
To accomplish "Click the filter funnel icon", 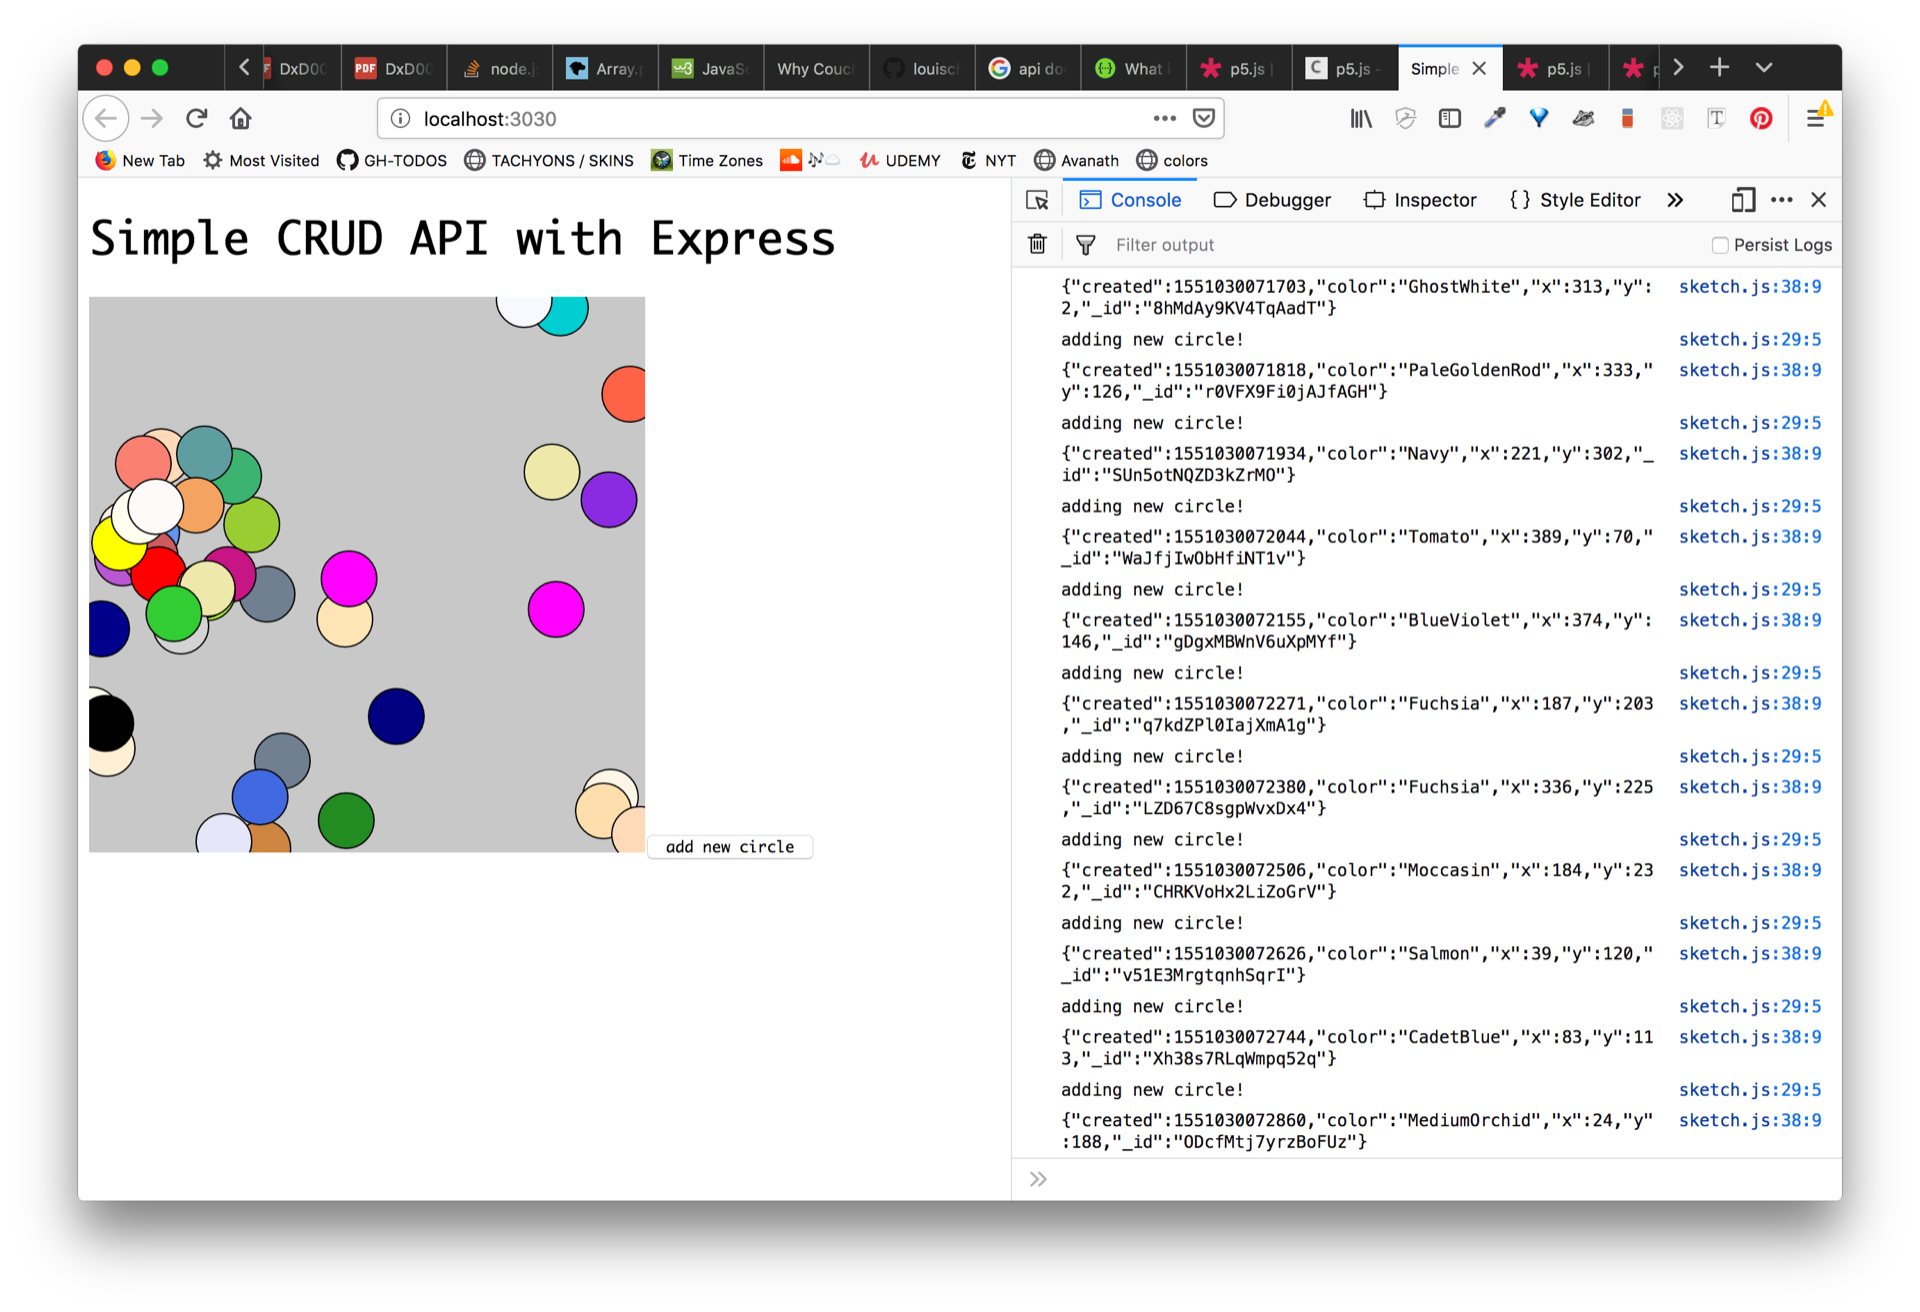I will point(1085,244).
